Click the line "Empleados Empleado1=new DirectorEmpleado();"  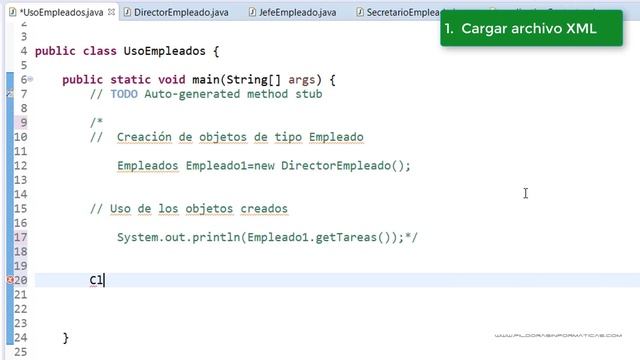click(264, 166)
